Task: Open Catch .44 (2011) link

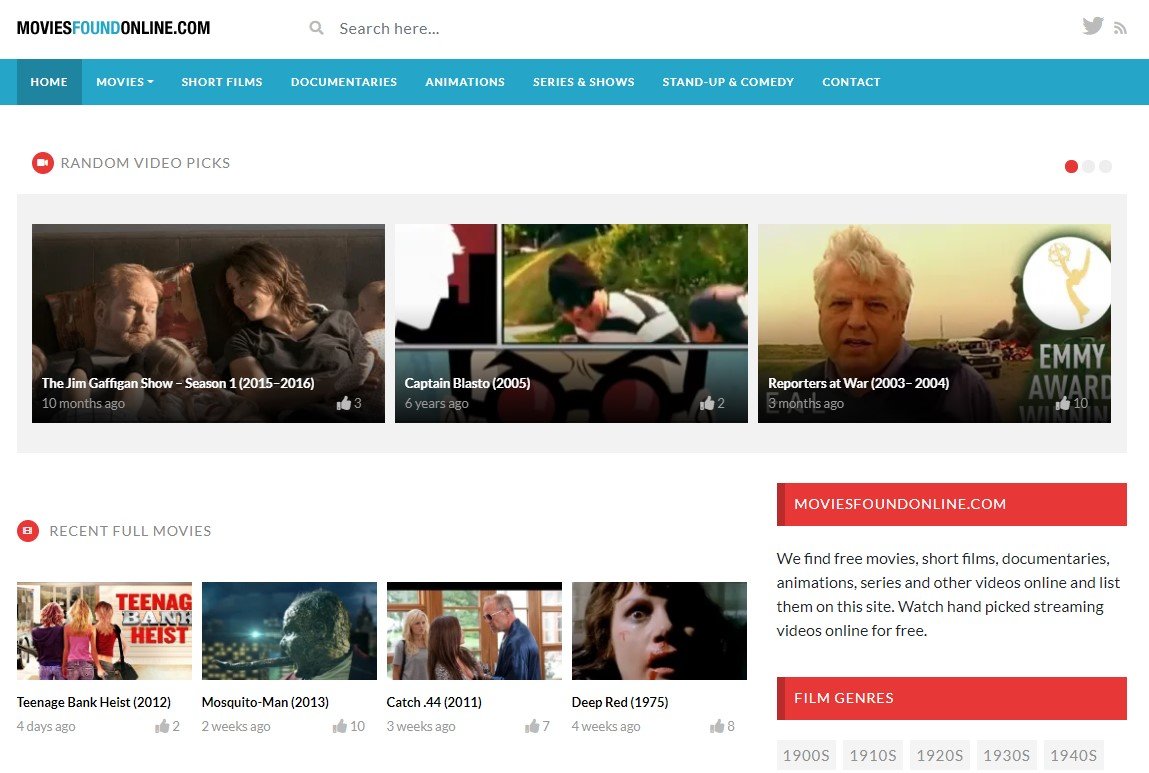Action: pos(434,702)
